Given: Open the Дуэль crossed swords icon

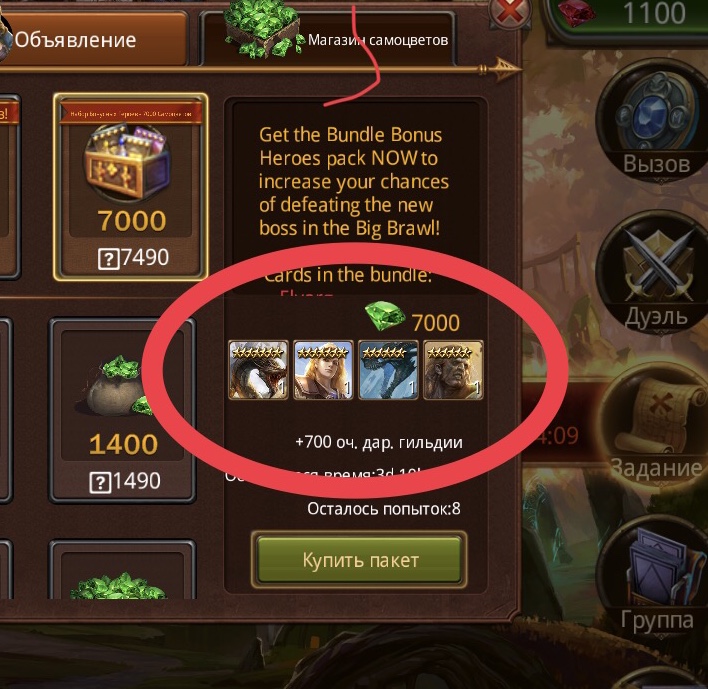Looking at the screenshot, I should coord(657,273).
